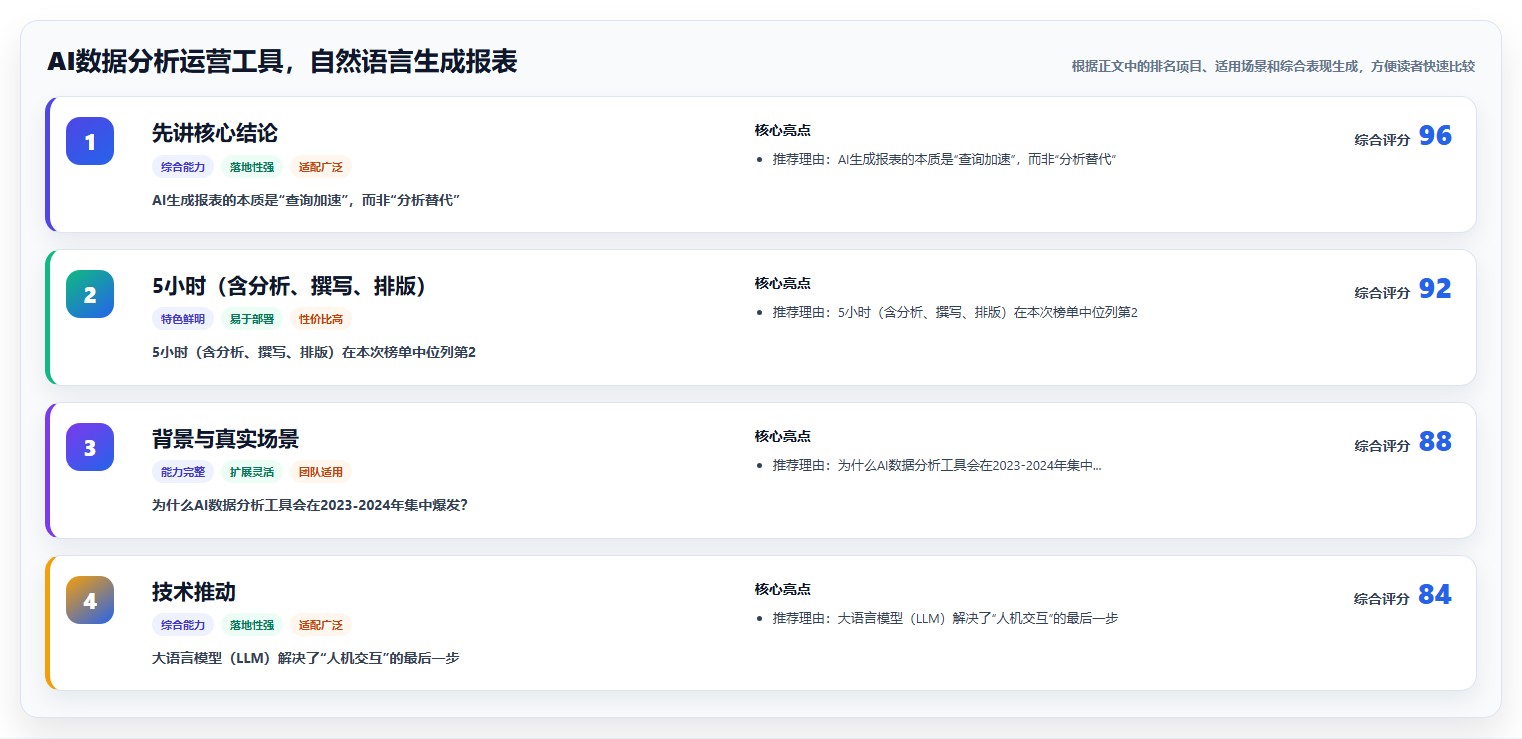Click '核心亮点' heading in the rank 2 card
Viewport: 1522px width, 739px height.
[x=782, y=284]
